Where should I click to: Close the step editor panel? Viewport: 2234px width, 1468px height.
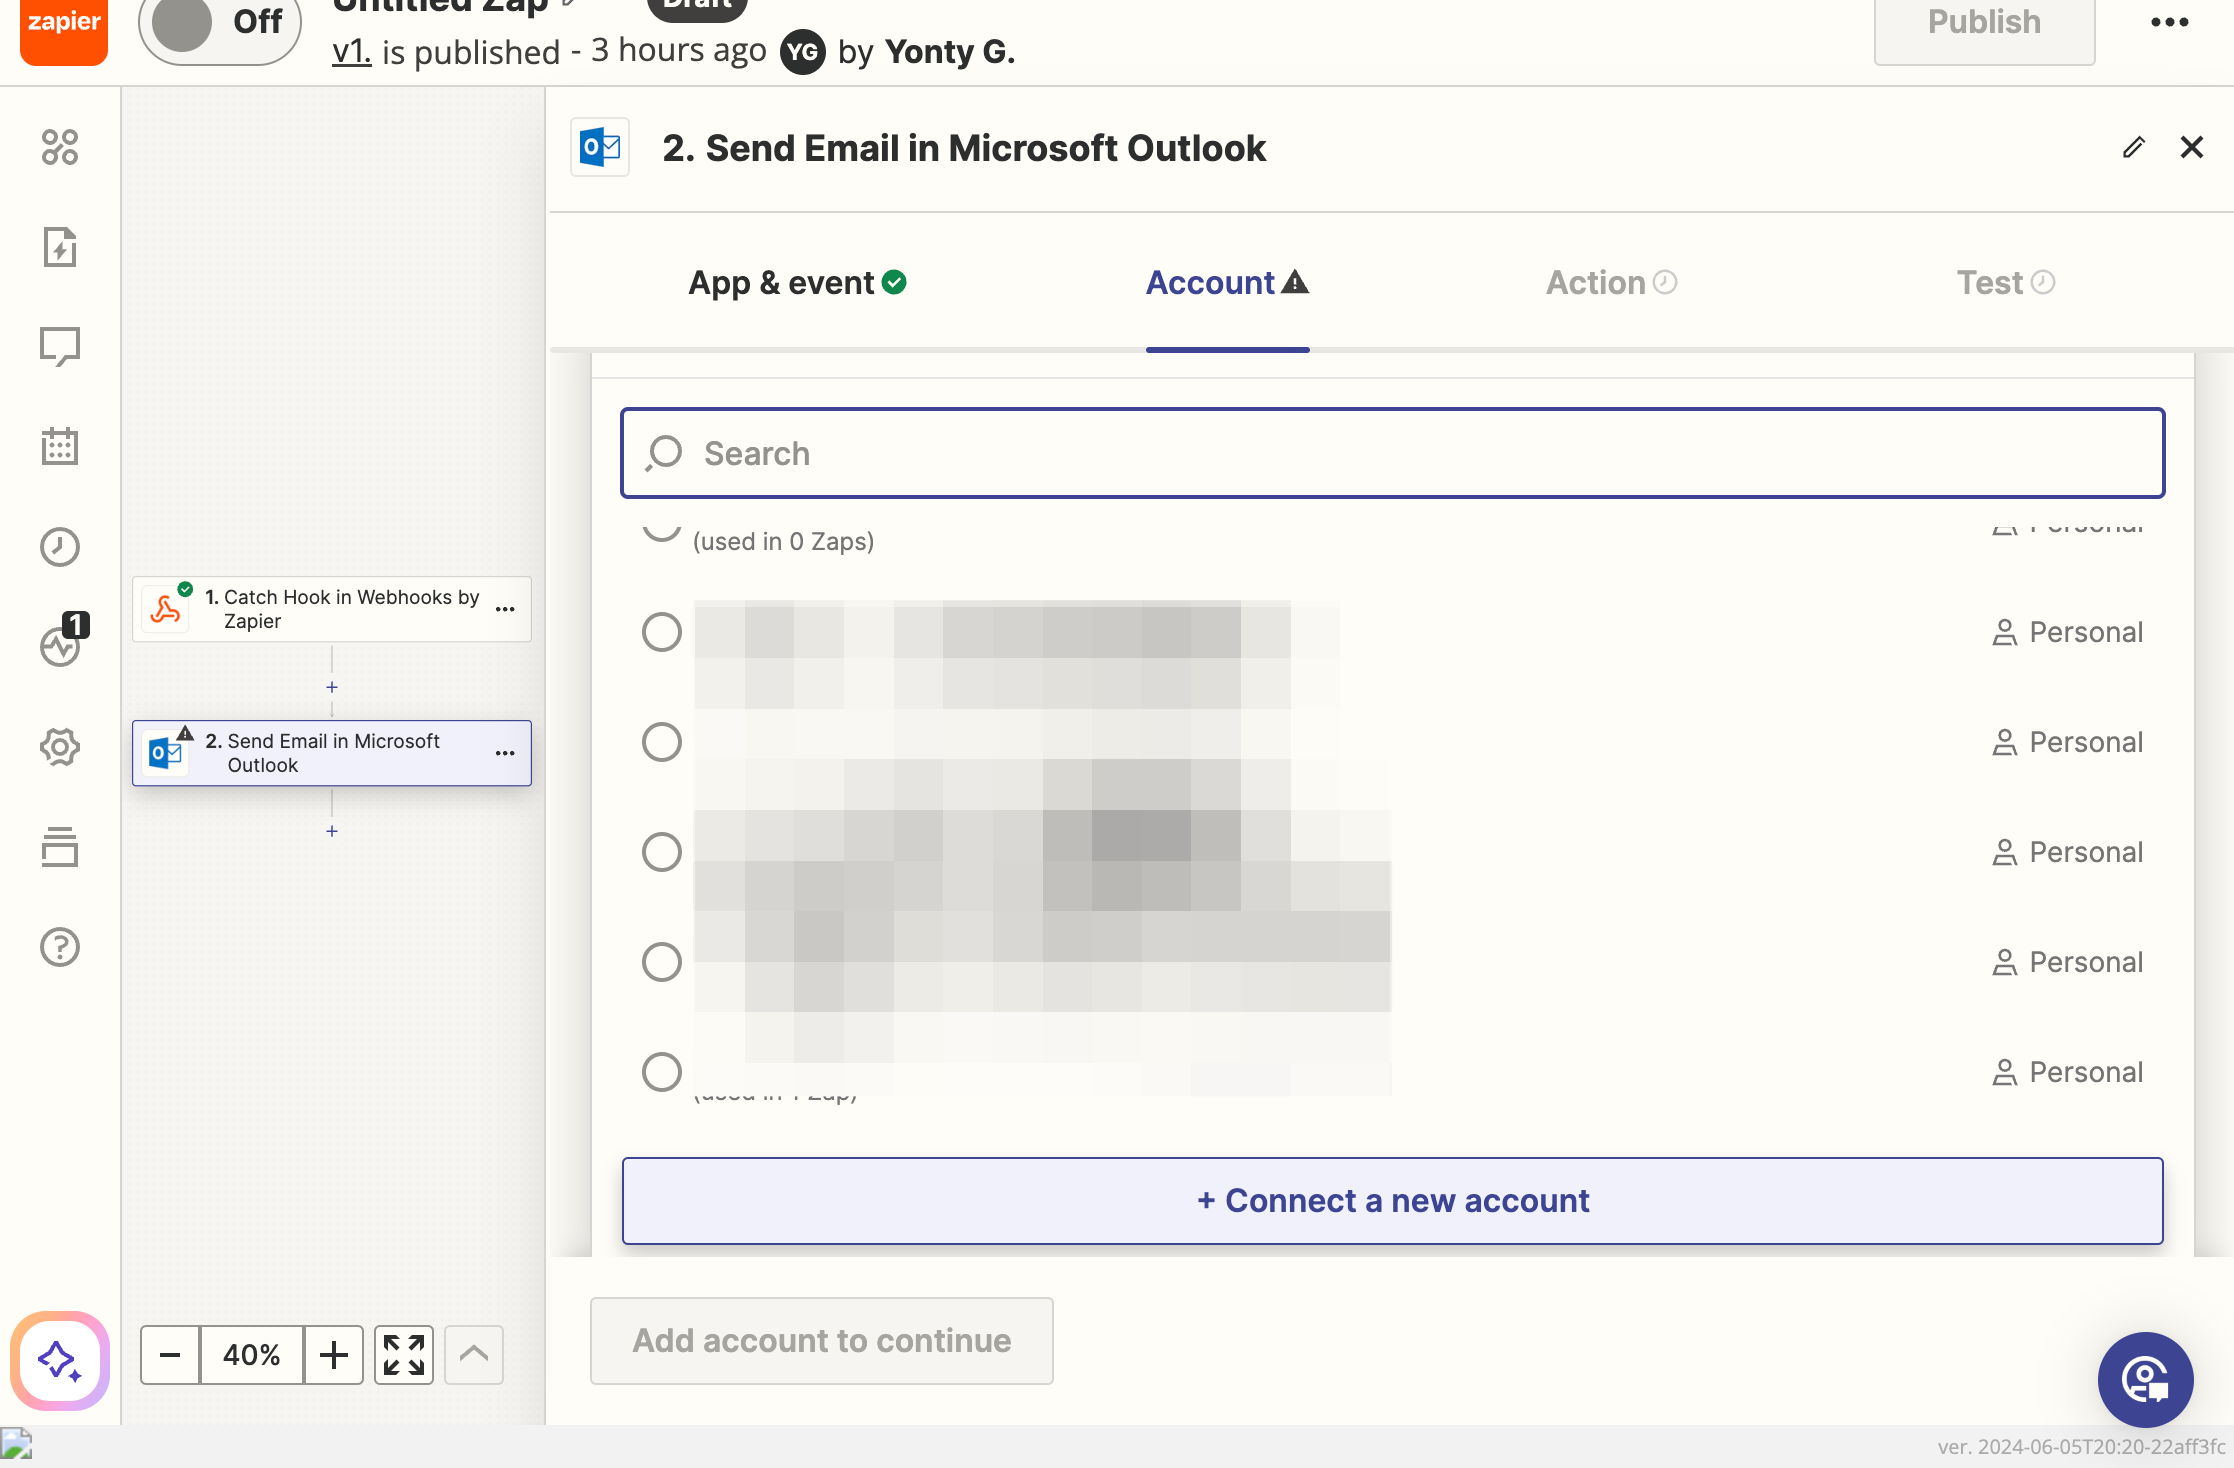[x=2192, y=147]
